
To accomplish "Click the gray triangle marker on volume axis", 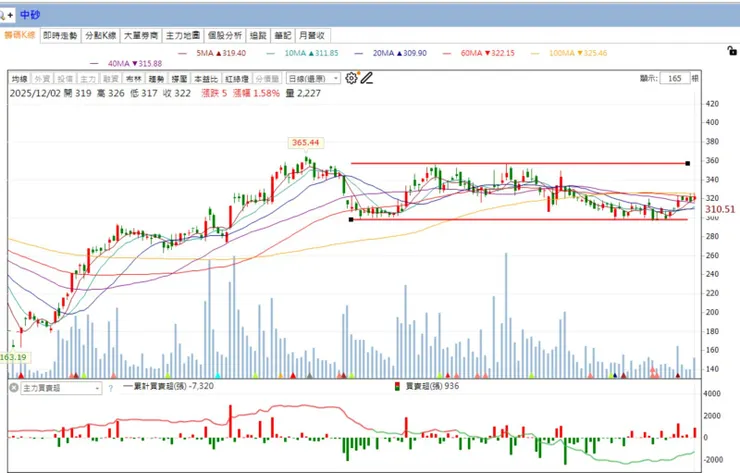I will 310,375.
